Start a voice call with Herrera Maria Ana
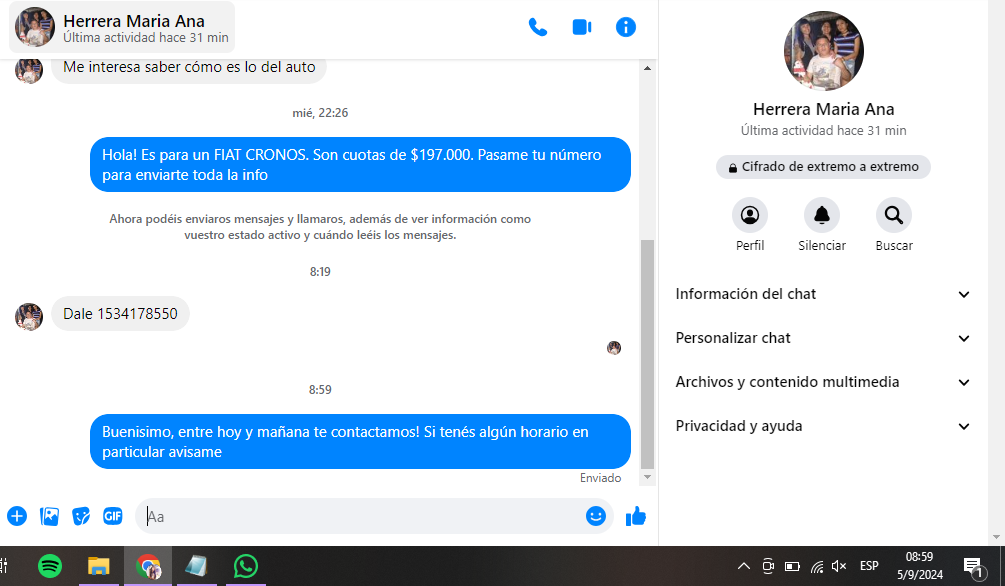The image size is (1005, 586). 538,27
